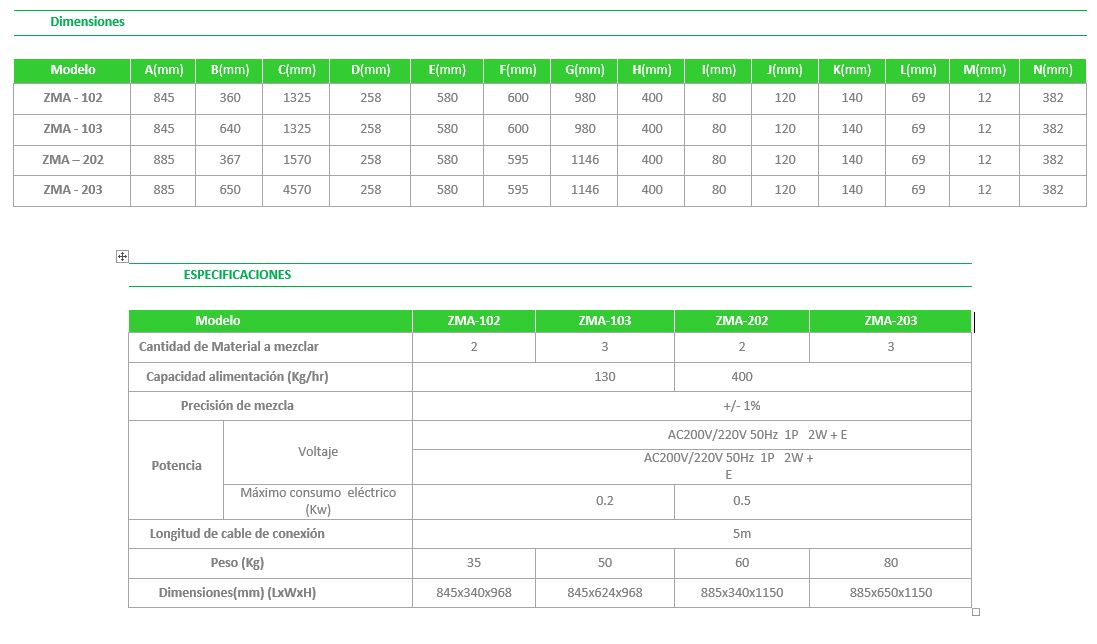Select the 4570 cell in ZMA - 203 row
The image size is (1097, 644).
[296, 190]
